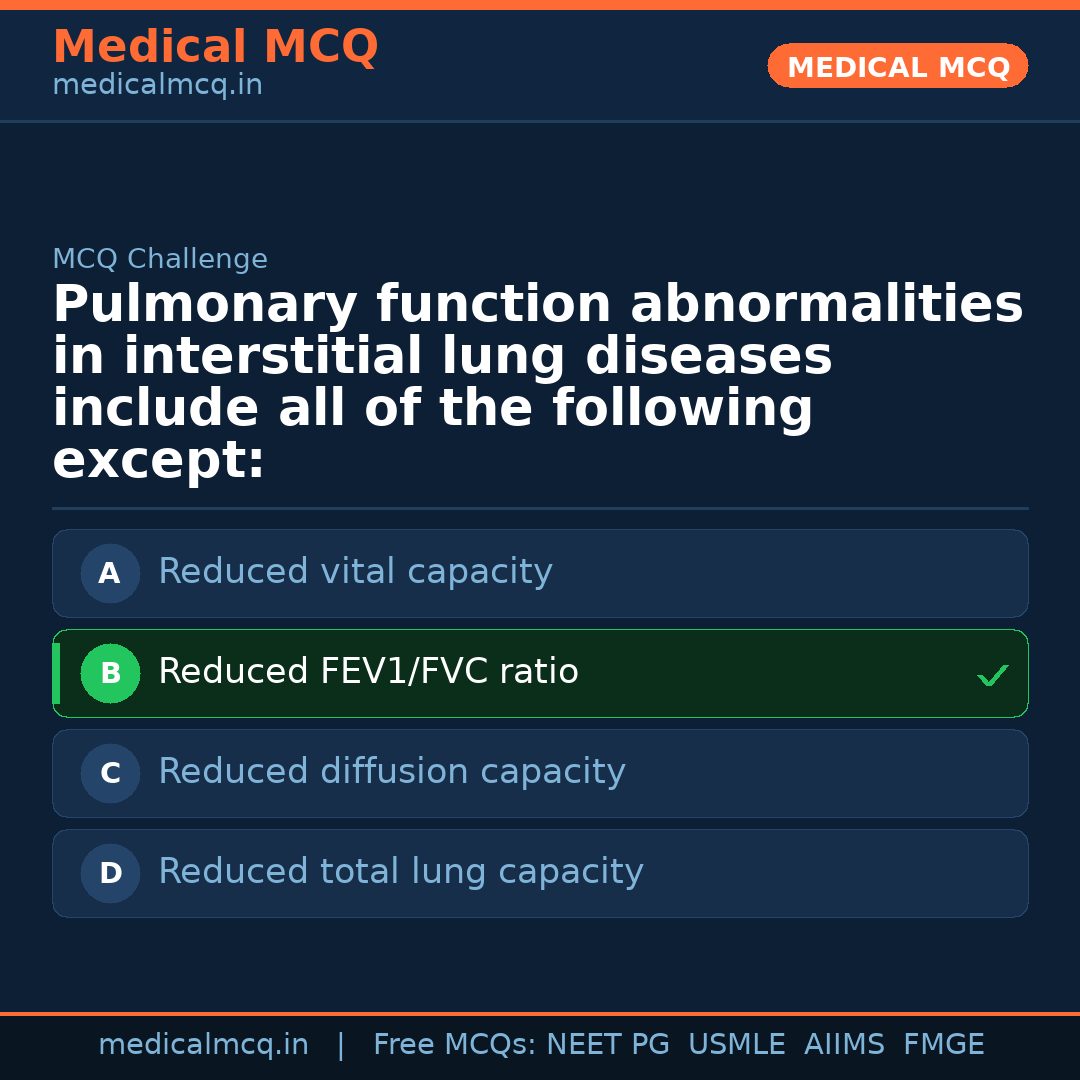Choose Reduced total lung capacity option
The width and height of the screenshot is (1080, 1080).
[x=400, y=872]
